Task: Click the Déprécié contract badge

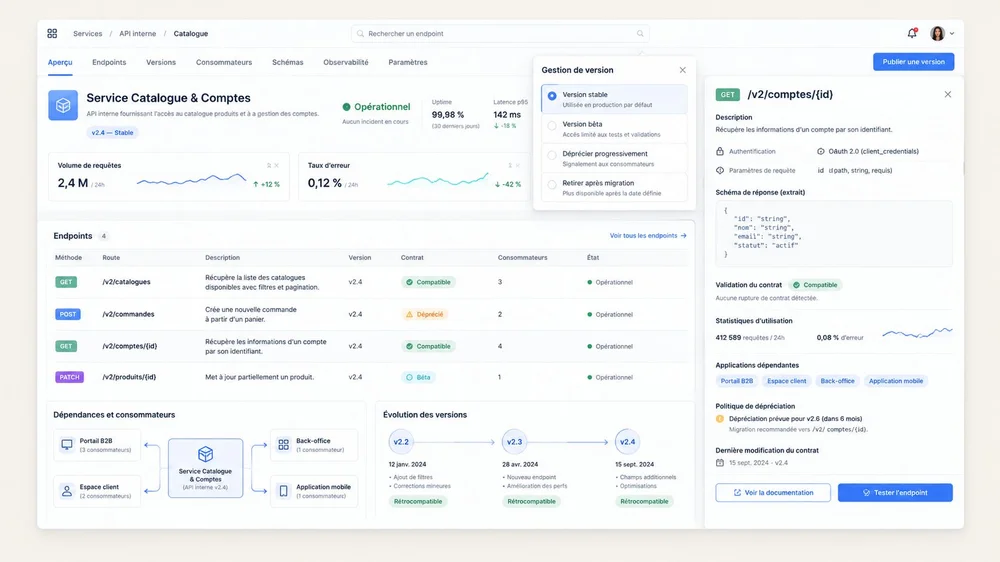Action: click(x=424, y=314)
